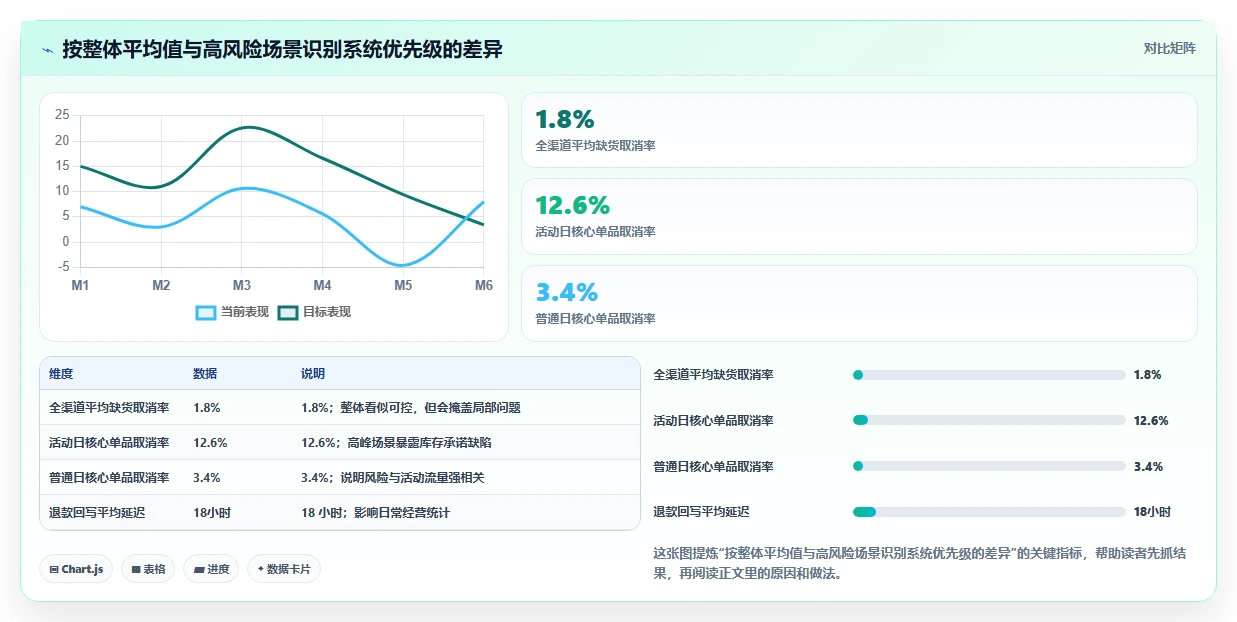Image resolution: width=1237 pixels, height=622 pixels.
Task: Click the lightning icon beside the title
Action: 48,49
